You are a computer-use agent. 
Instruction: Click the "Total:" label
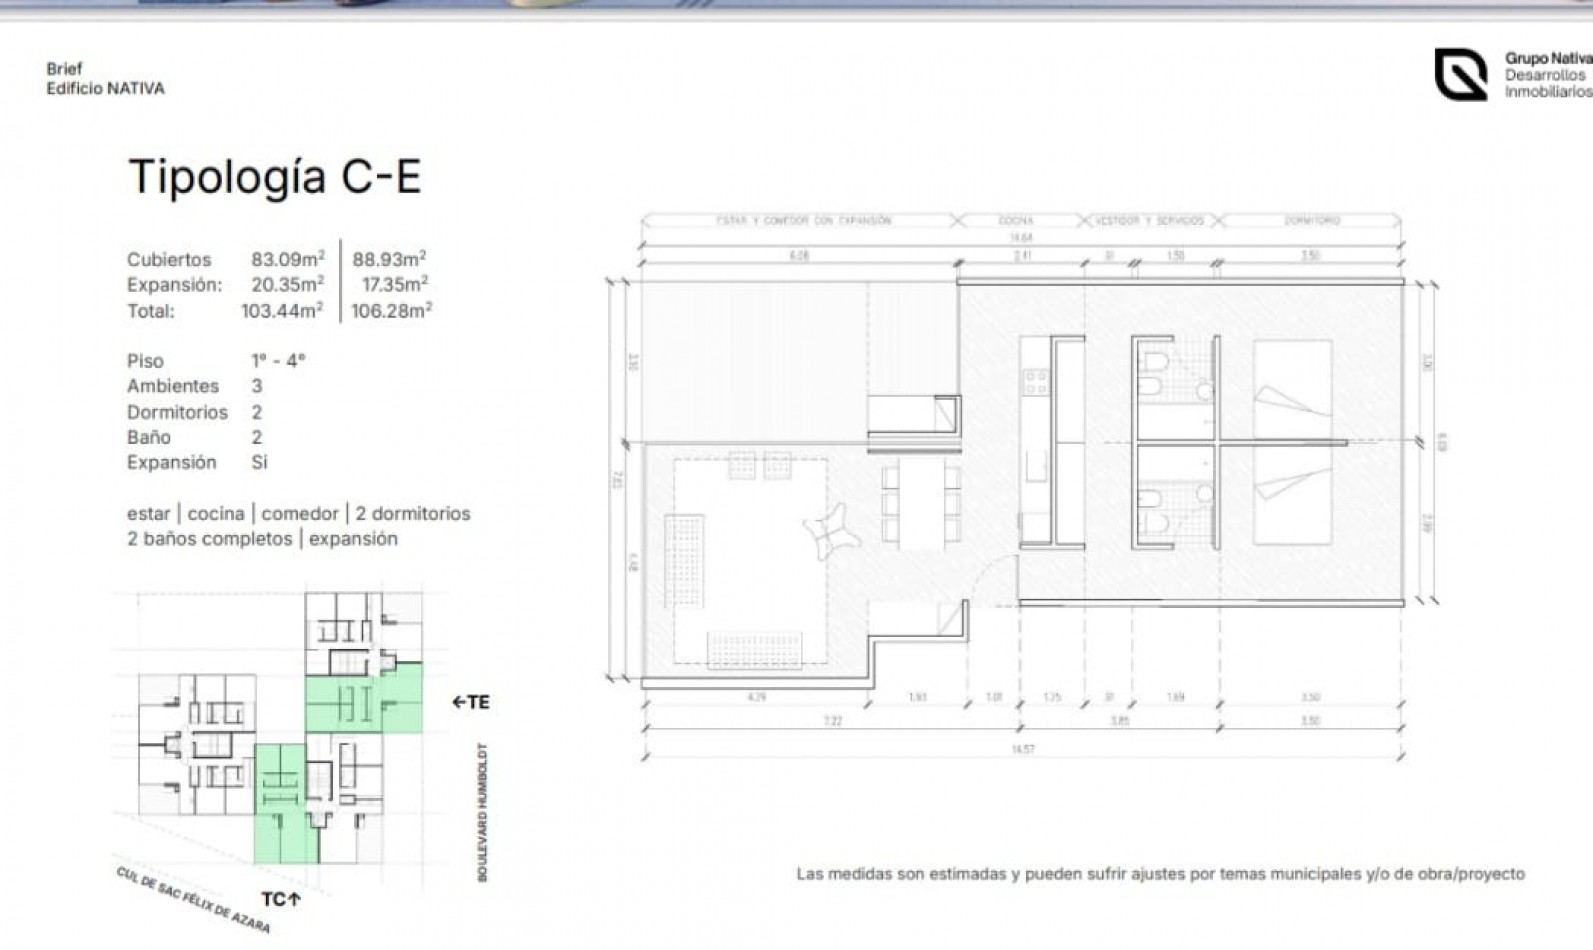[150, 311]
